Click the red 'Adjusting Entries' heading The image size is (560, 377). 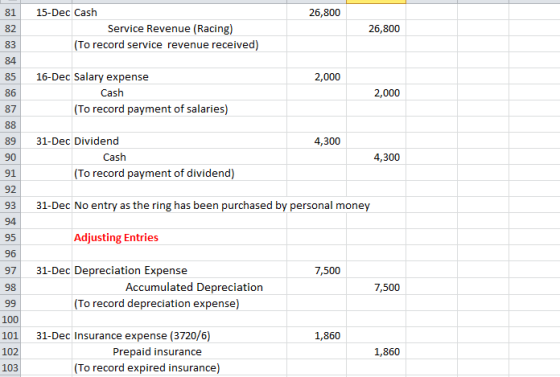click(116, 237)
